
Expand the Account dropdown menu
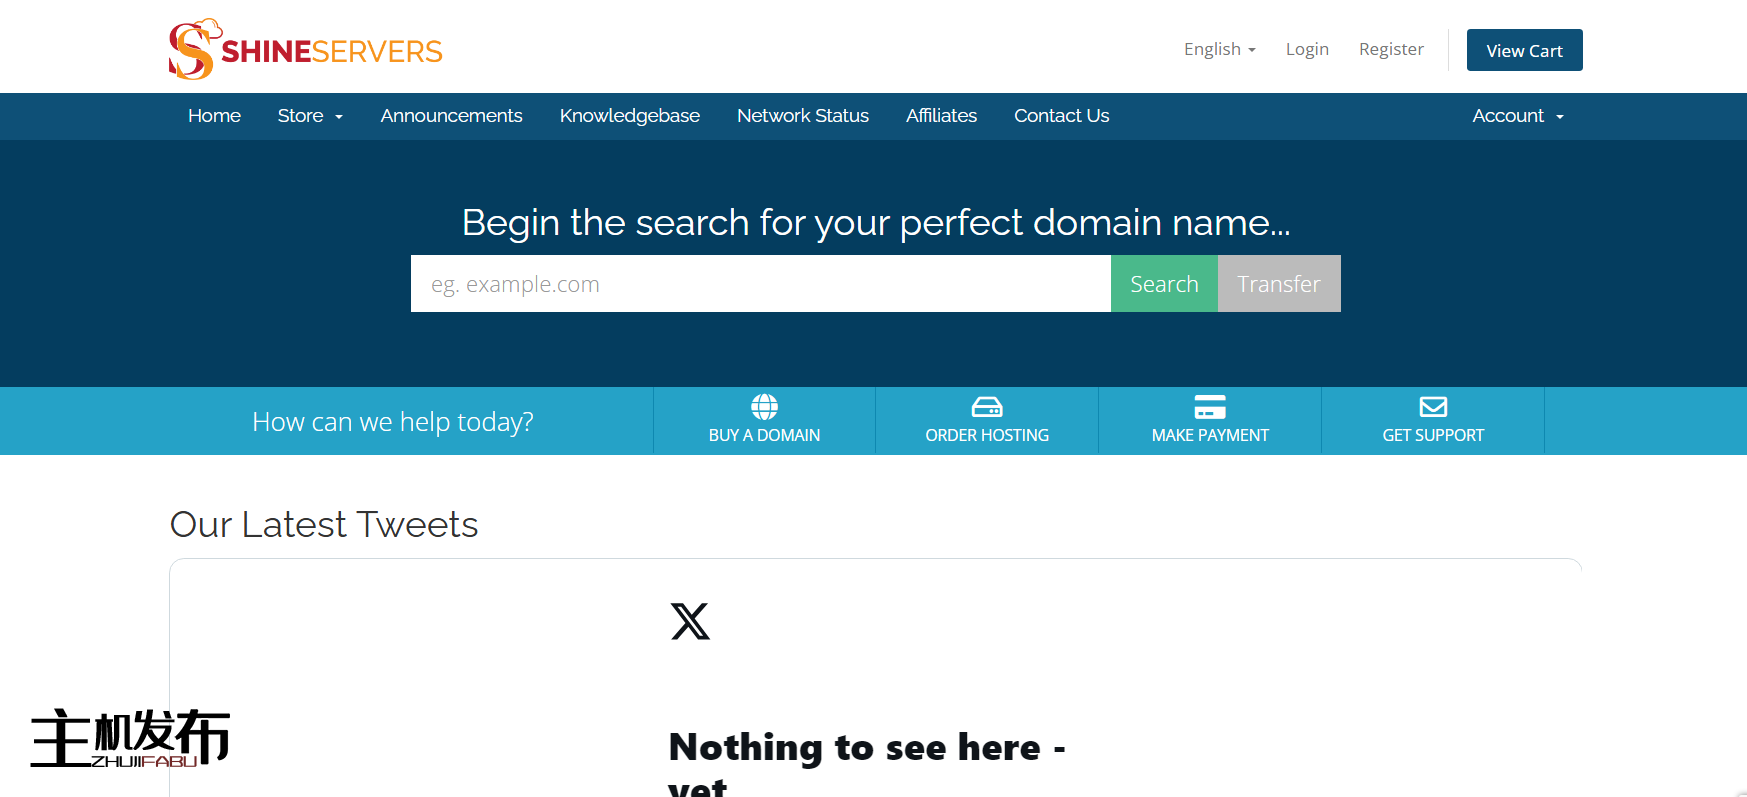[1517, 116]
